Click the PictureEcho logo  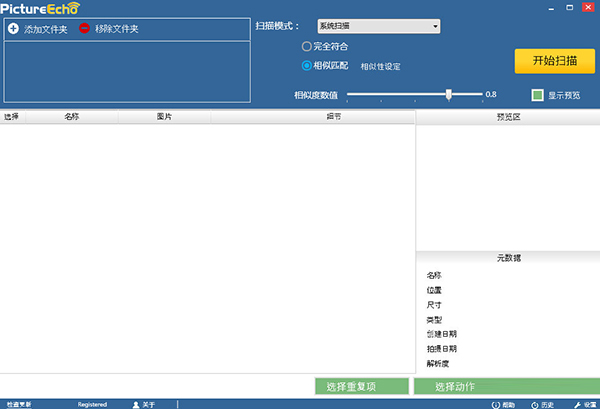click(x=40, y=8)
